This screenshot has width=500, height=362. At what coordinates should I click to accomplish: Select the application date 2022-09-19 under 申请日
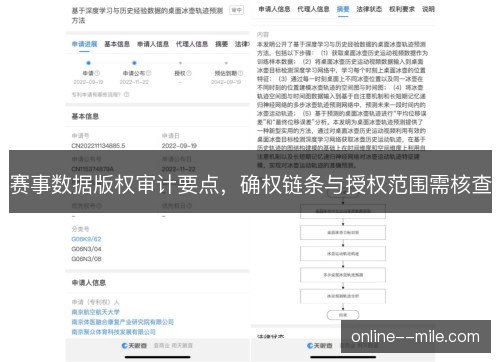179,146
